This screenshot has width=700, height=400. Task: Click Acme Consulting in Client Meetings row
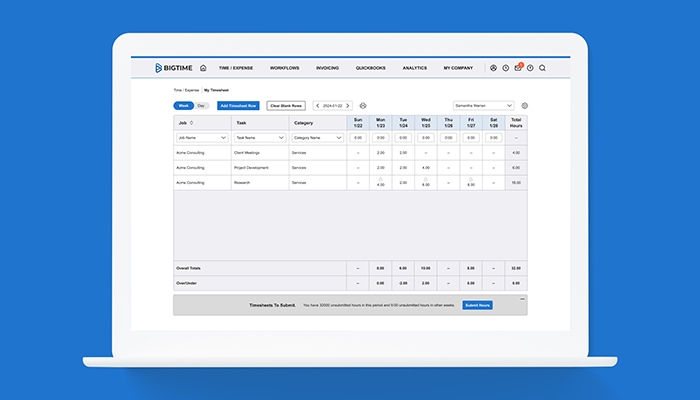(x=190, y=153)
